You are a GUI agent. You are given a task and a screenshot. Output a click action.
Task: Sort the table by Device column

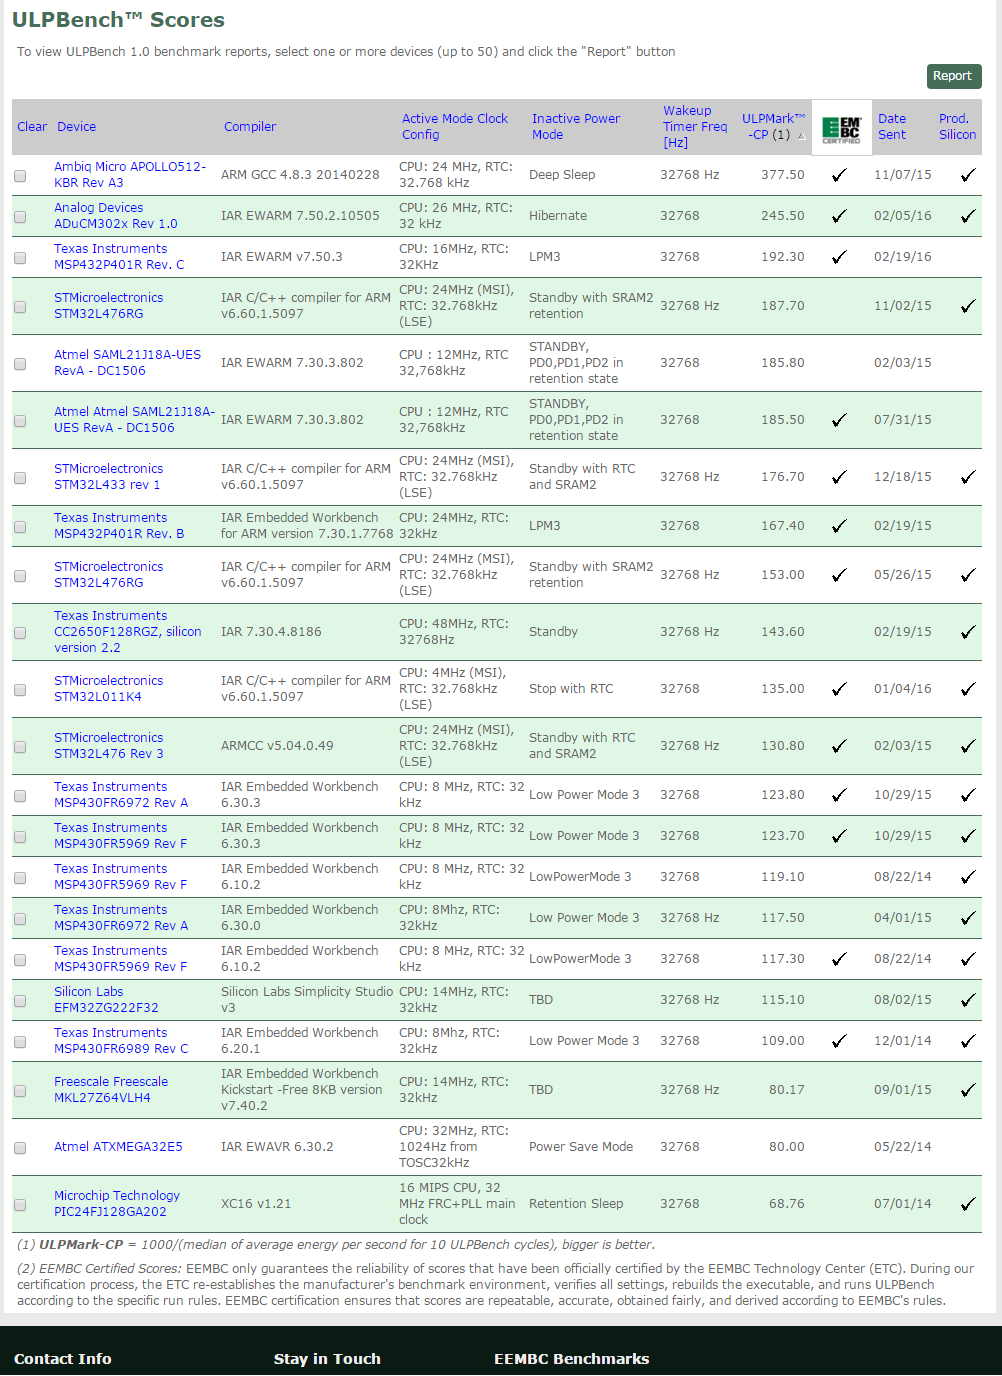tap(77, 127)
